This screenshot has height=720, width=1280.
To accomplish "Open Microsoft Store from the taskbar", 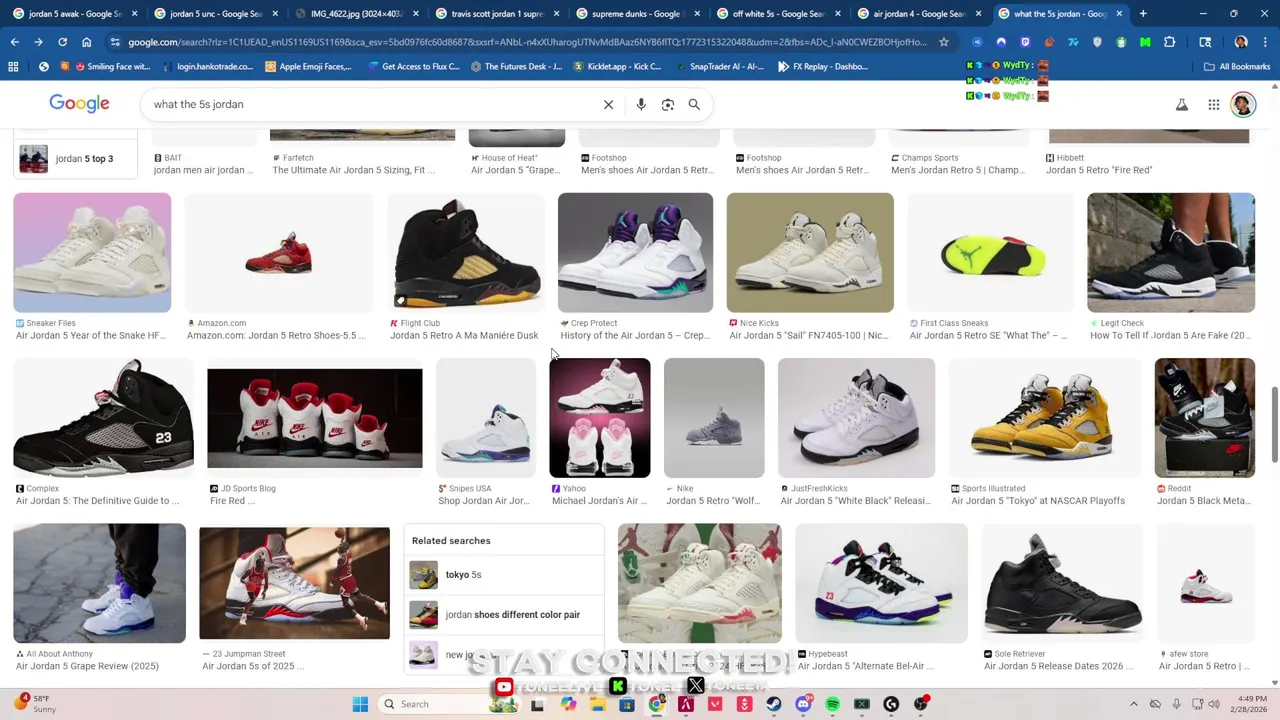I will [627, 704].
